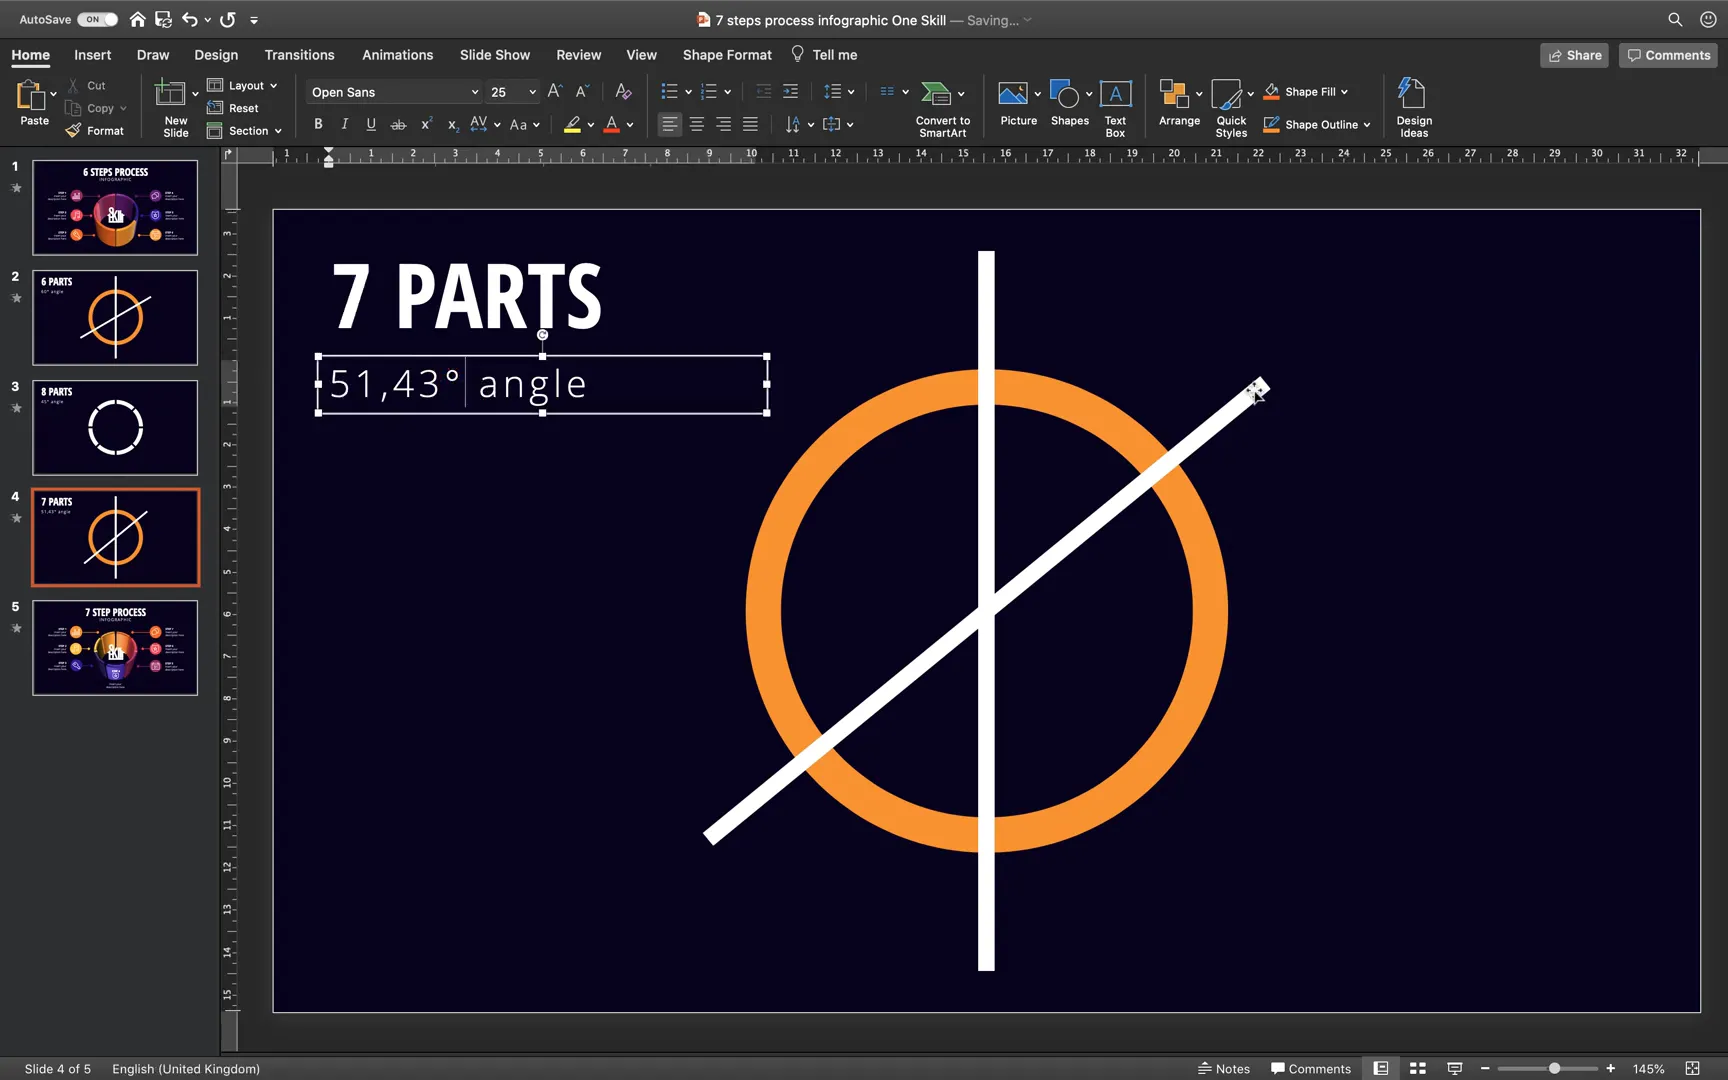This screenshot has height=1080, width=1728.
Task: Expand the Shape Outline options
Action: tap(1367, 124)
